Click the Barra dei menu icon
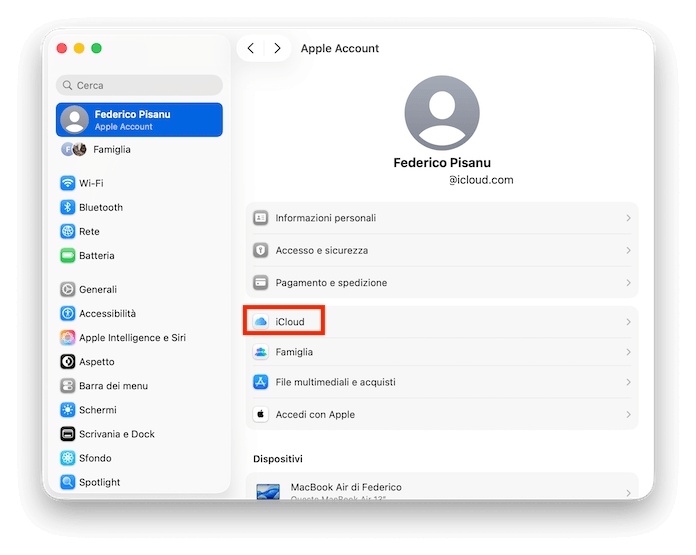Viewport: 696px width, 555px height. 67,386
